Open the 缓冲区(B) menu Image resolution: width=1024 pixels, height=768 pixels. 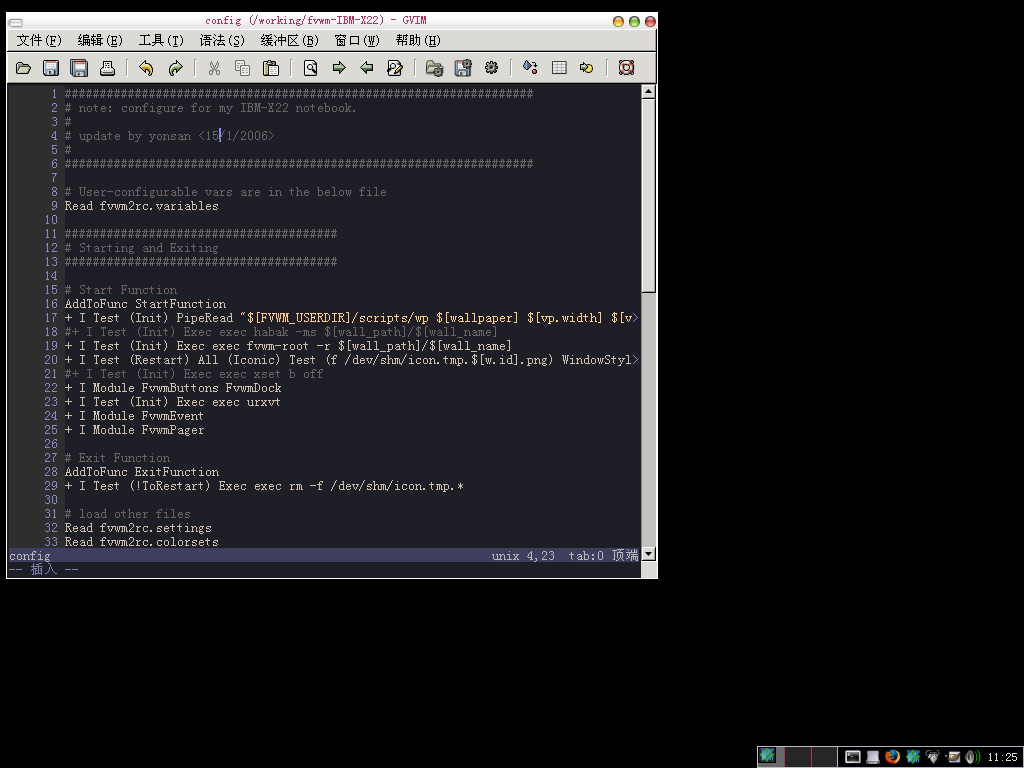click(x=289, y=40)
